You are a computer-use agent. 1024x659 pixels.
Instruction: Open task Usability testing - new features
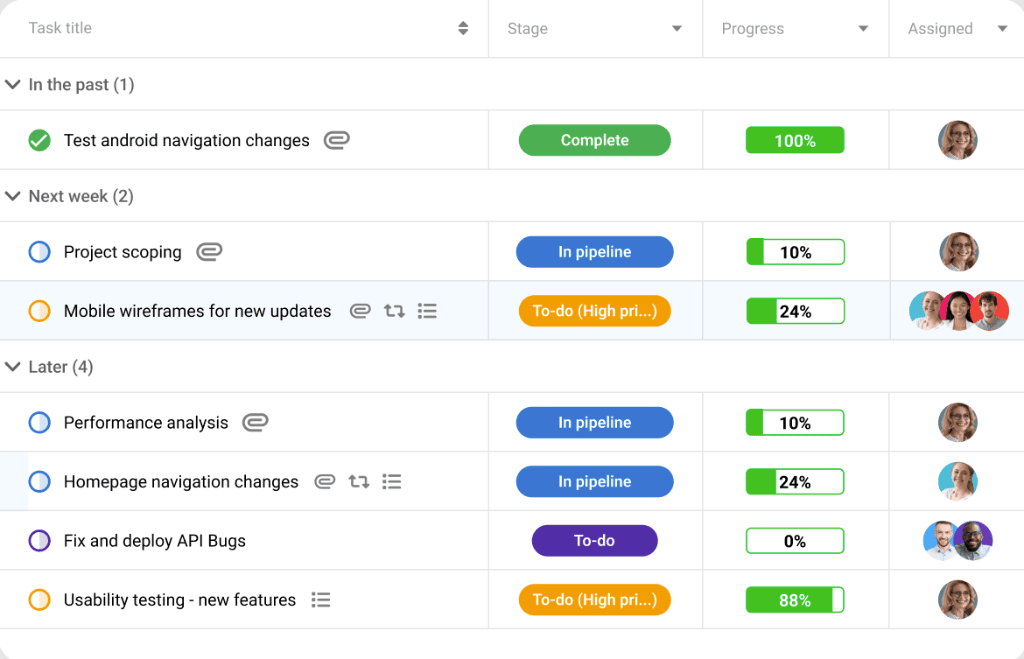pyautogui.click(x=180, y=600)
